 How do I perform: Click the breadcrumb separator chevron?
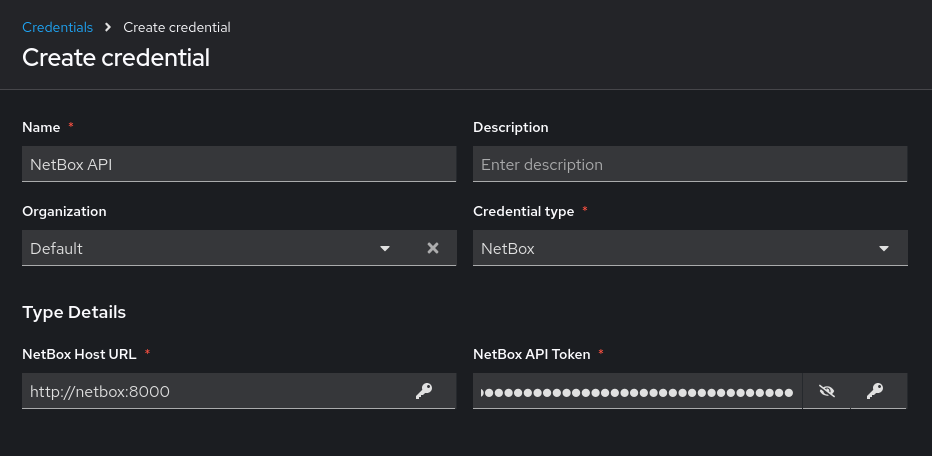coord(108,27)
